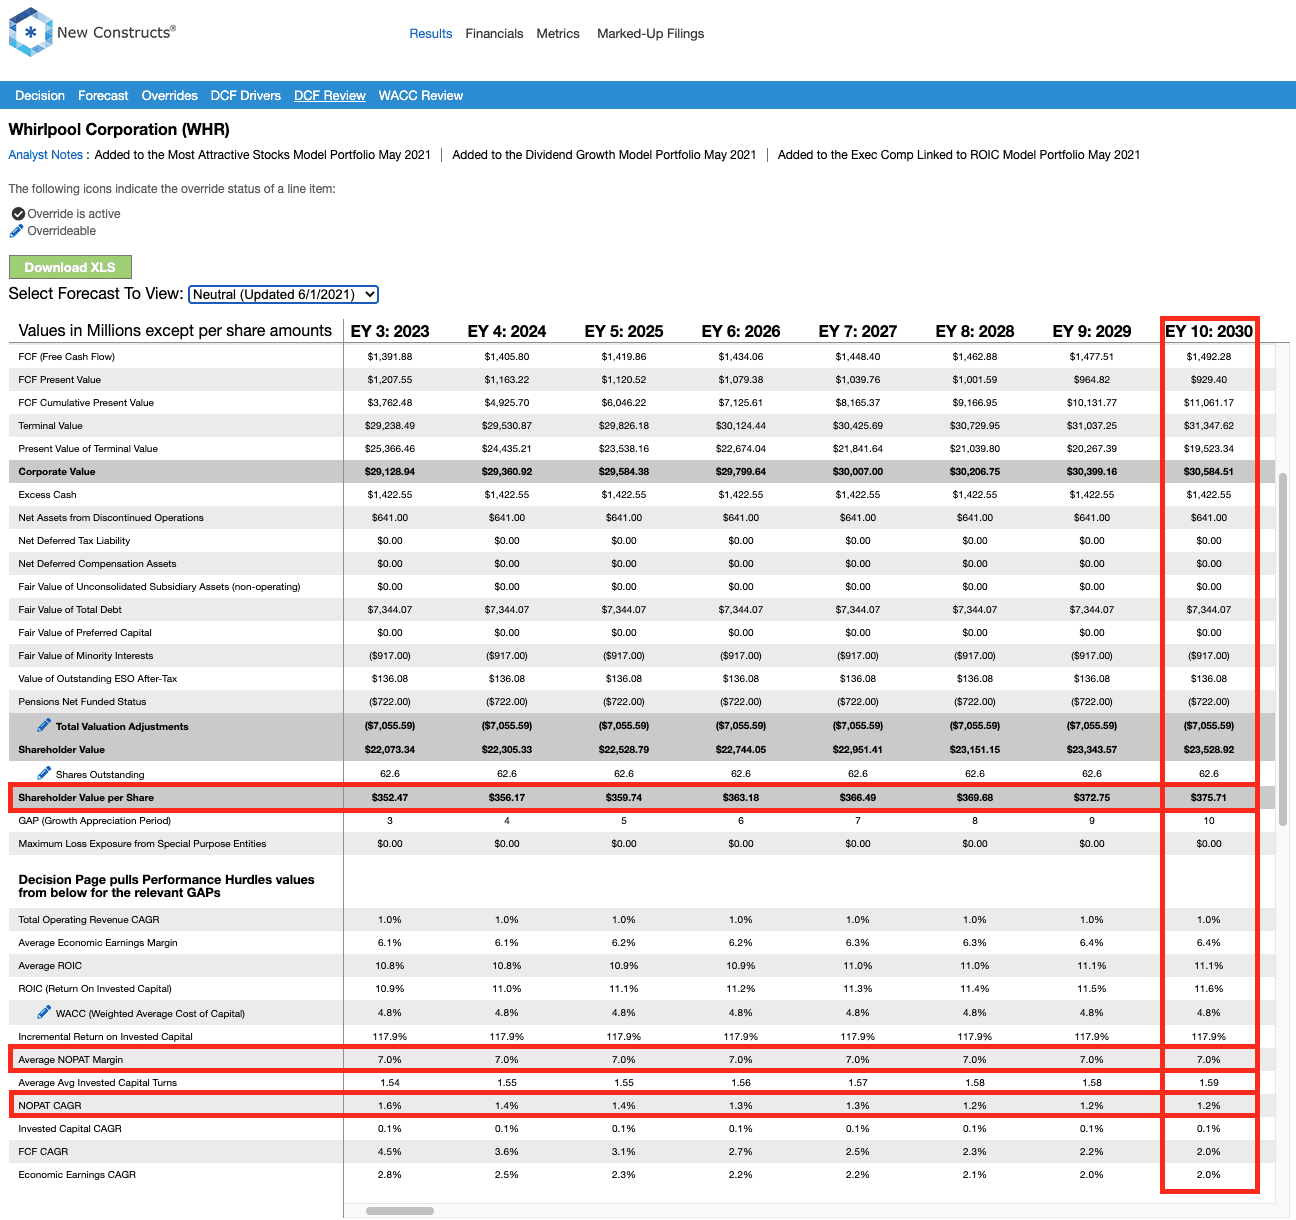The width and height of the screenshot is (1296, 1220).
Task: Click the $30,584.51 Corporate Value cell
Action: (x=1209, y=472)
